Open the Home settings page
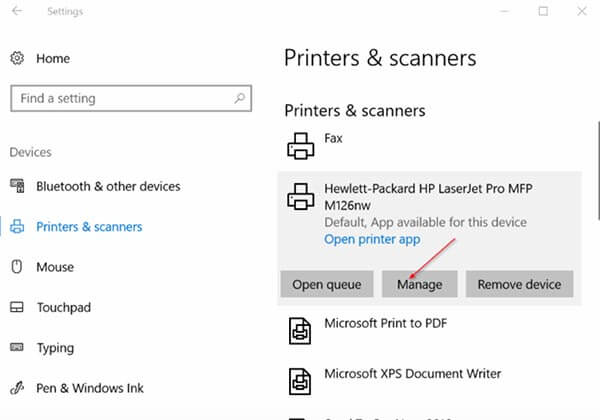Screen dimensions: 600x420 tap(53, 59)
